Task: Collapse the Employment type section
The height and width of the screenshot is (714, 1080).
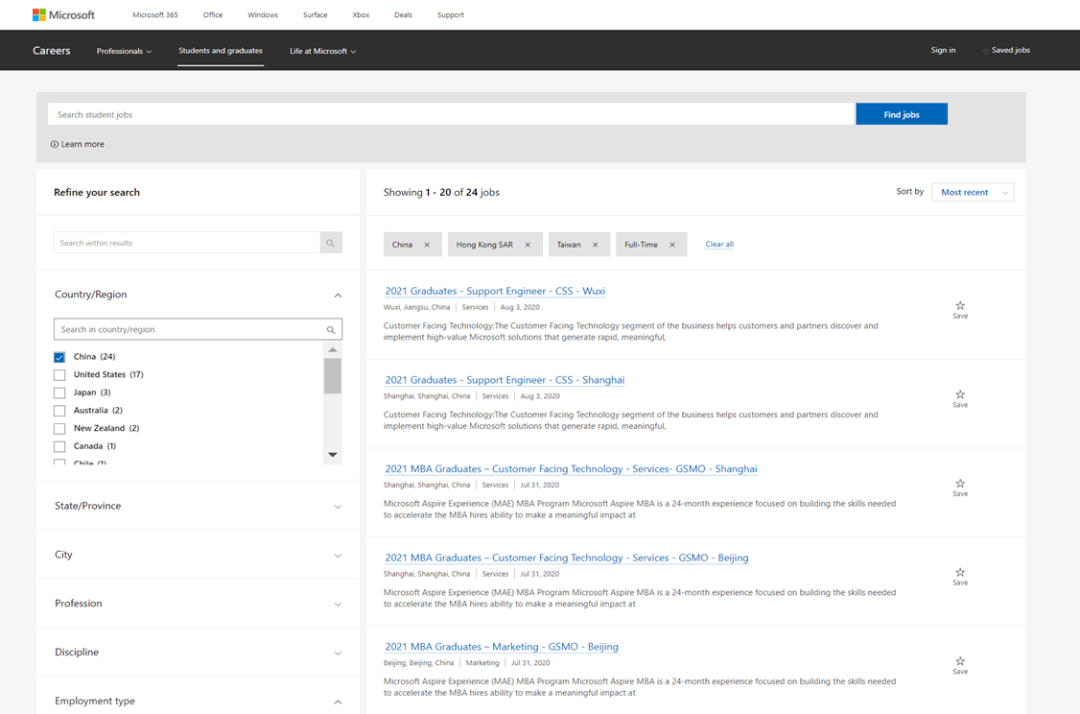Action: point(338,702)
